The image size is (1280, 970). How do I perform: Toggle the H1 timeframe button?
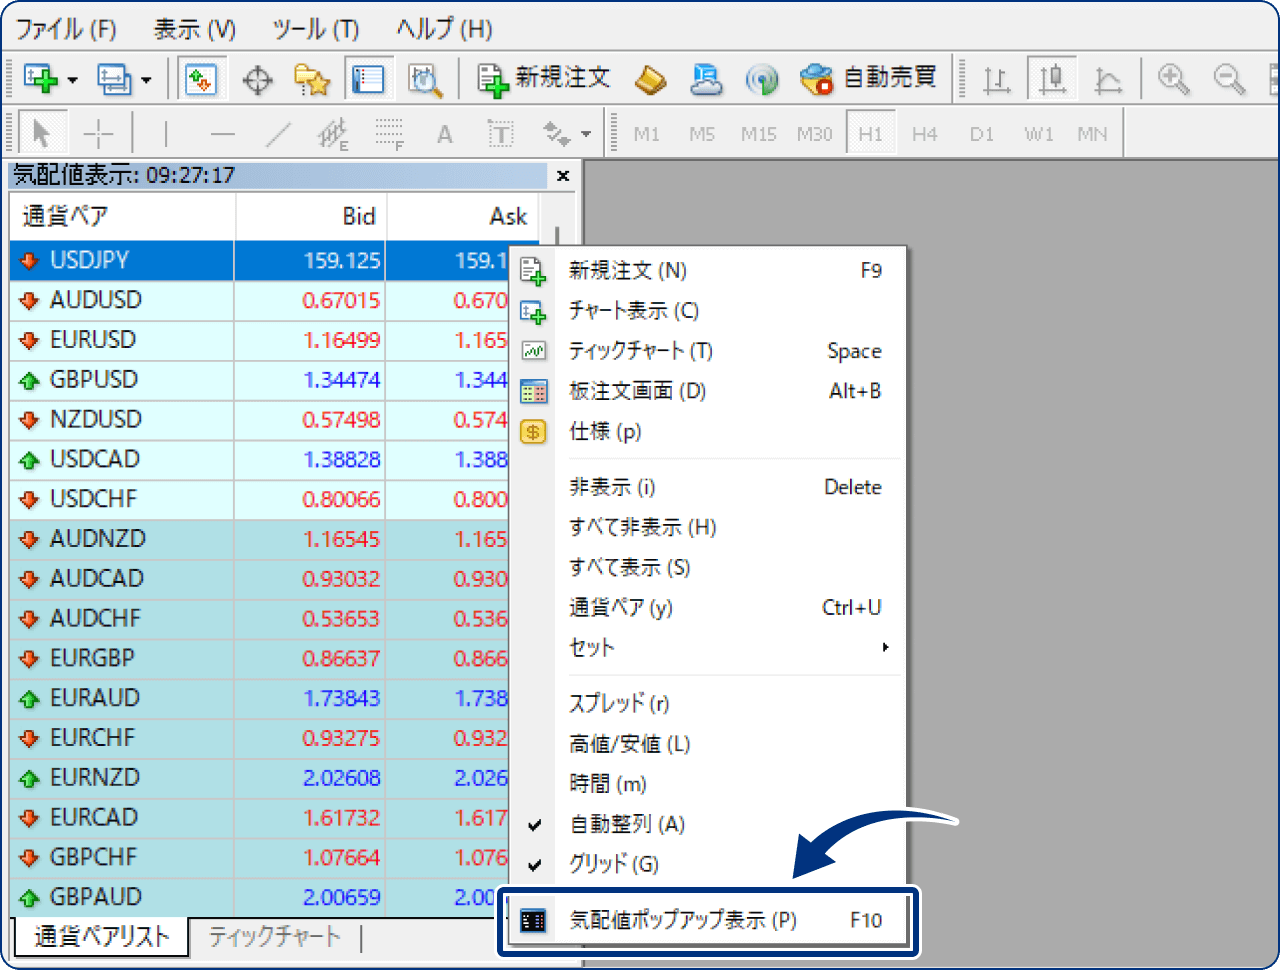869,131
